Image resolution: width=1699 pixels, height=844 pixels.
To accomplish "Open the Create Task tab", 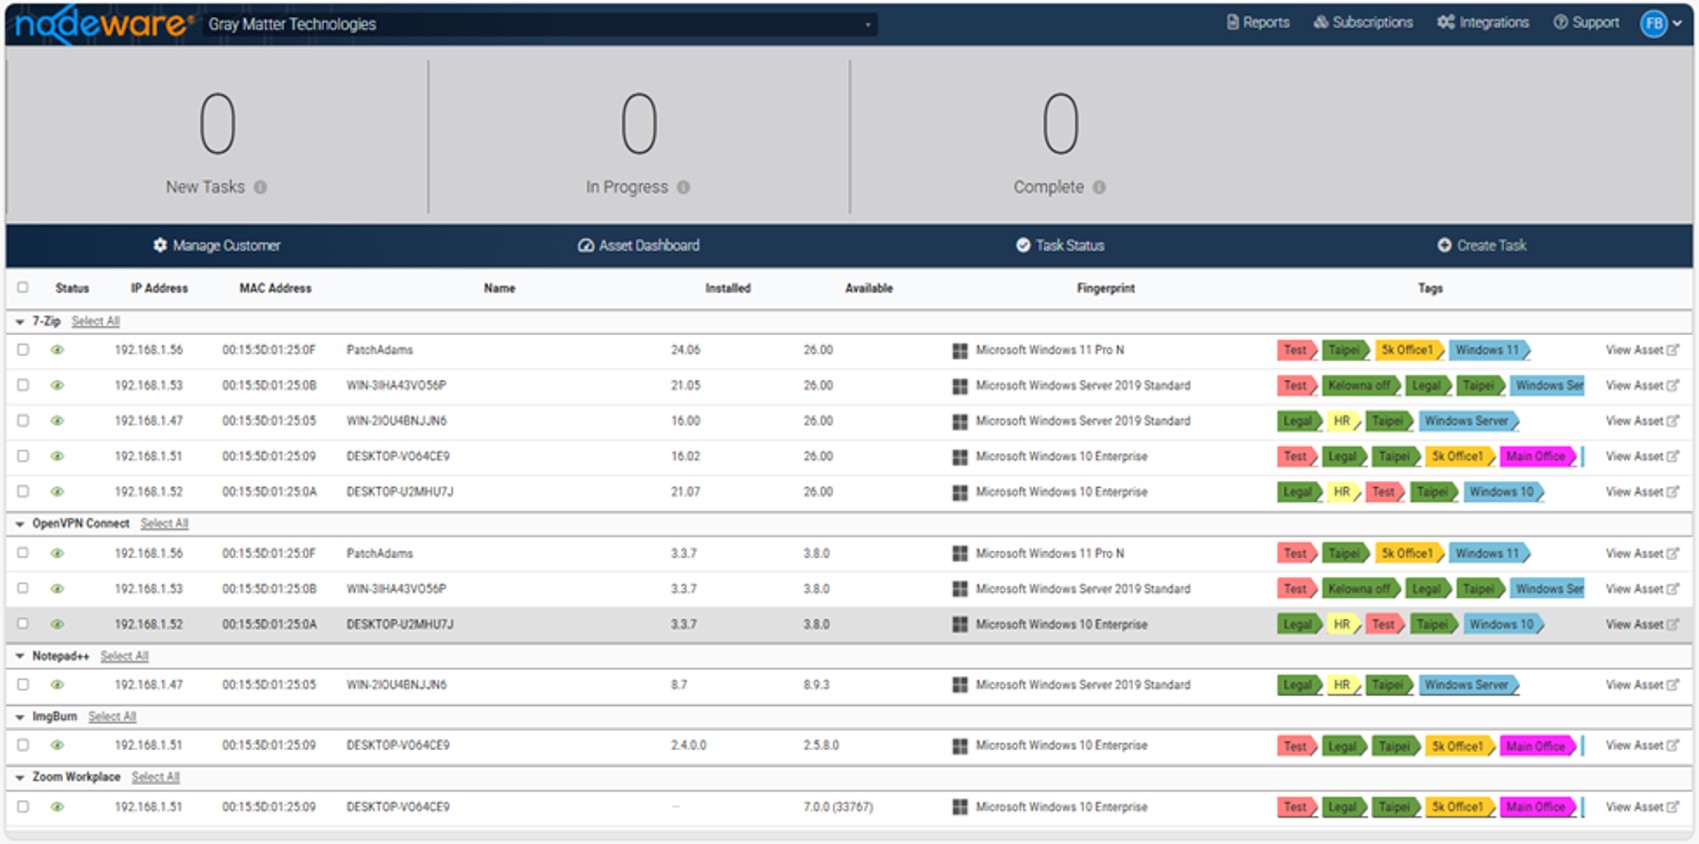I will click(1482, 245).
